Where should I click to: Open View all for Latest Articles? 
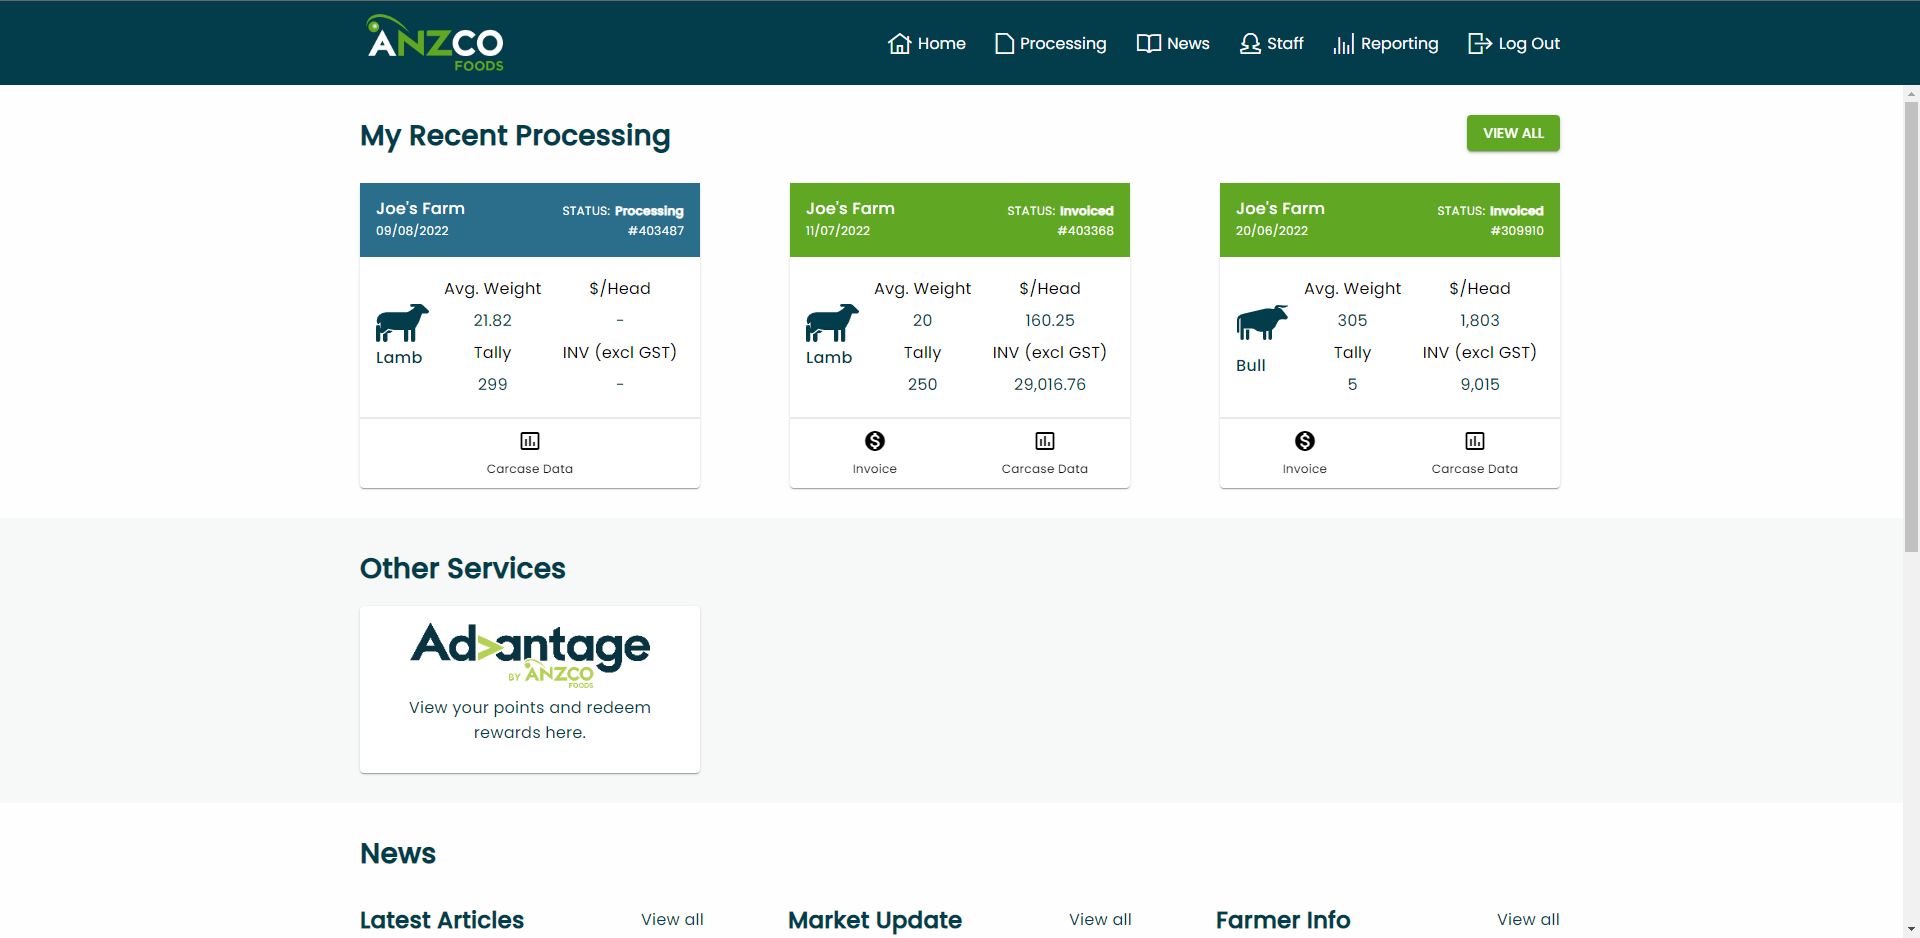[672, 919]
